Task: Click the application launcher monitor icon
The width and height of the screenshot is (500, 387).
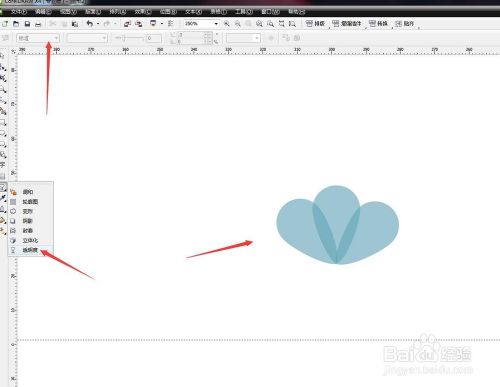Action: pyautogui.click(x=153, y=24)
